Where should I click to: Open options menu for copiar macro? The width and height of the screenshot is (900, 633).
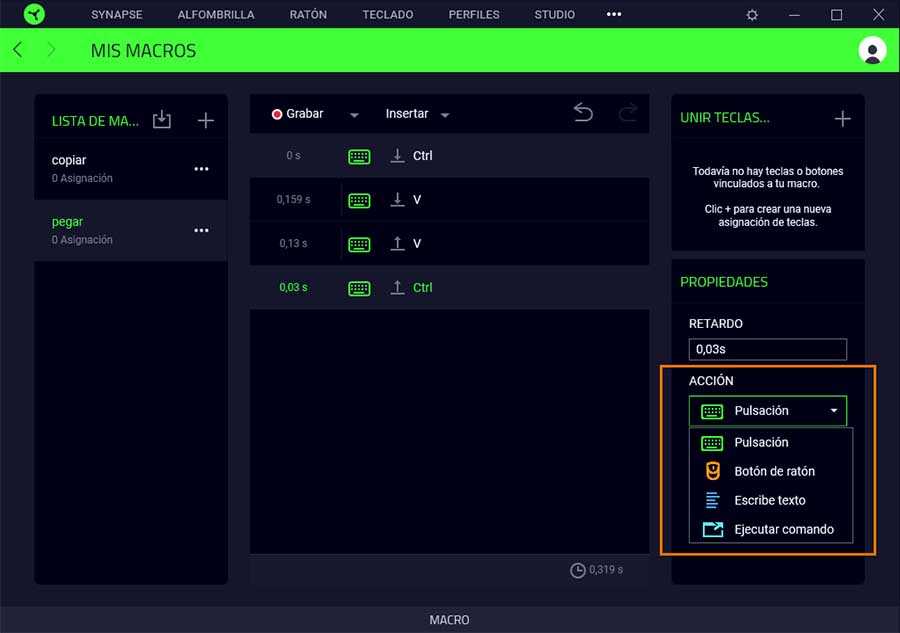coord(201,169)
